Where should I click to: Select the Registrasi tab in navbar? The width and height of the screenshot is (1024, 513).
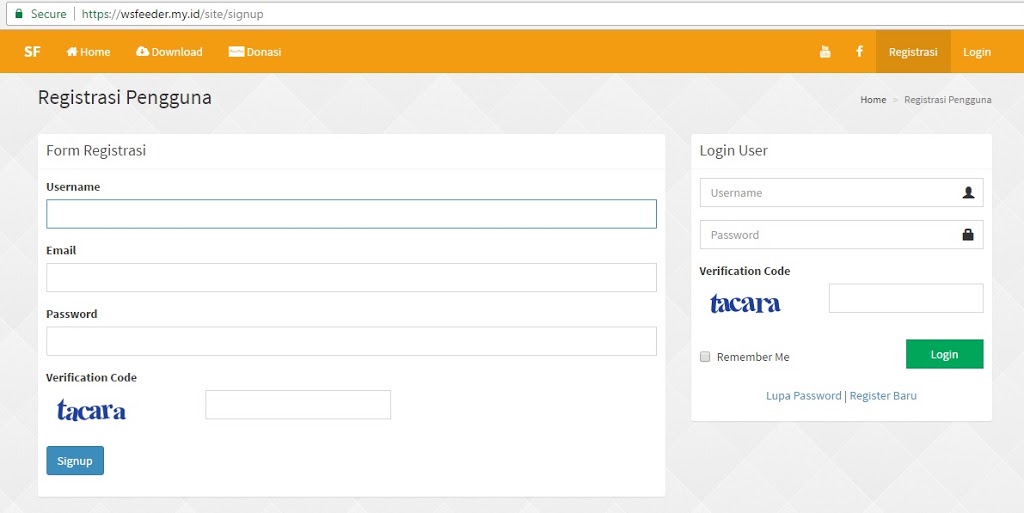point(912,52)
